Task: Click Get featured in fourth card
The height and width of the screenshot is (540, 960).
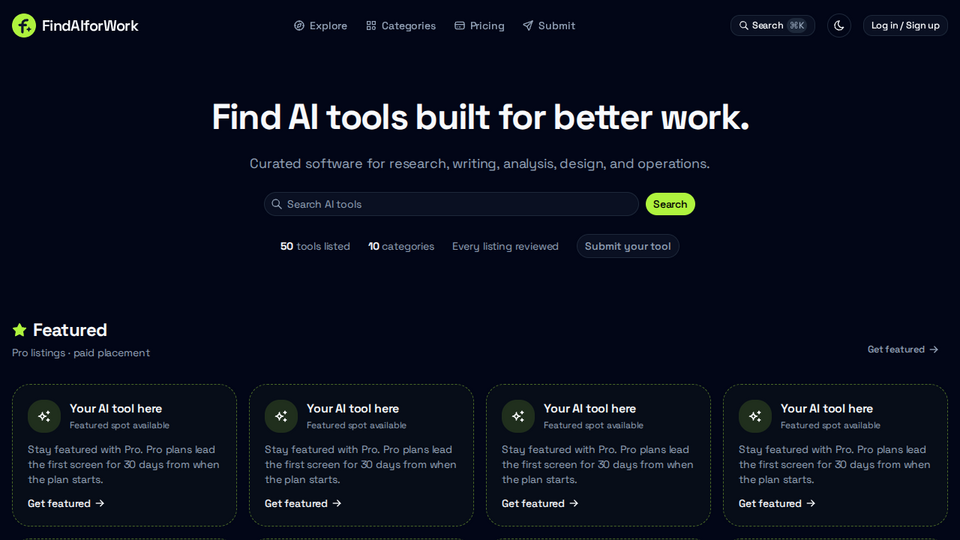Action: tap(777, 503)
